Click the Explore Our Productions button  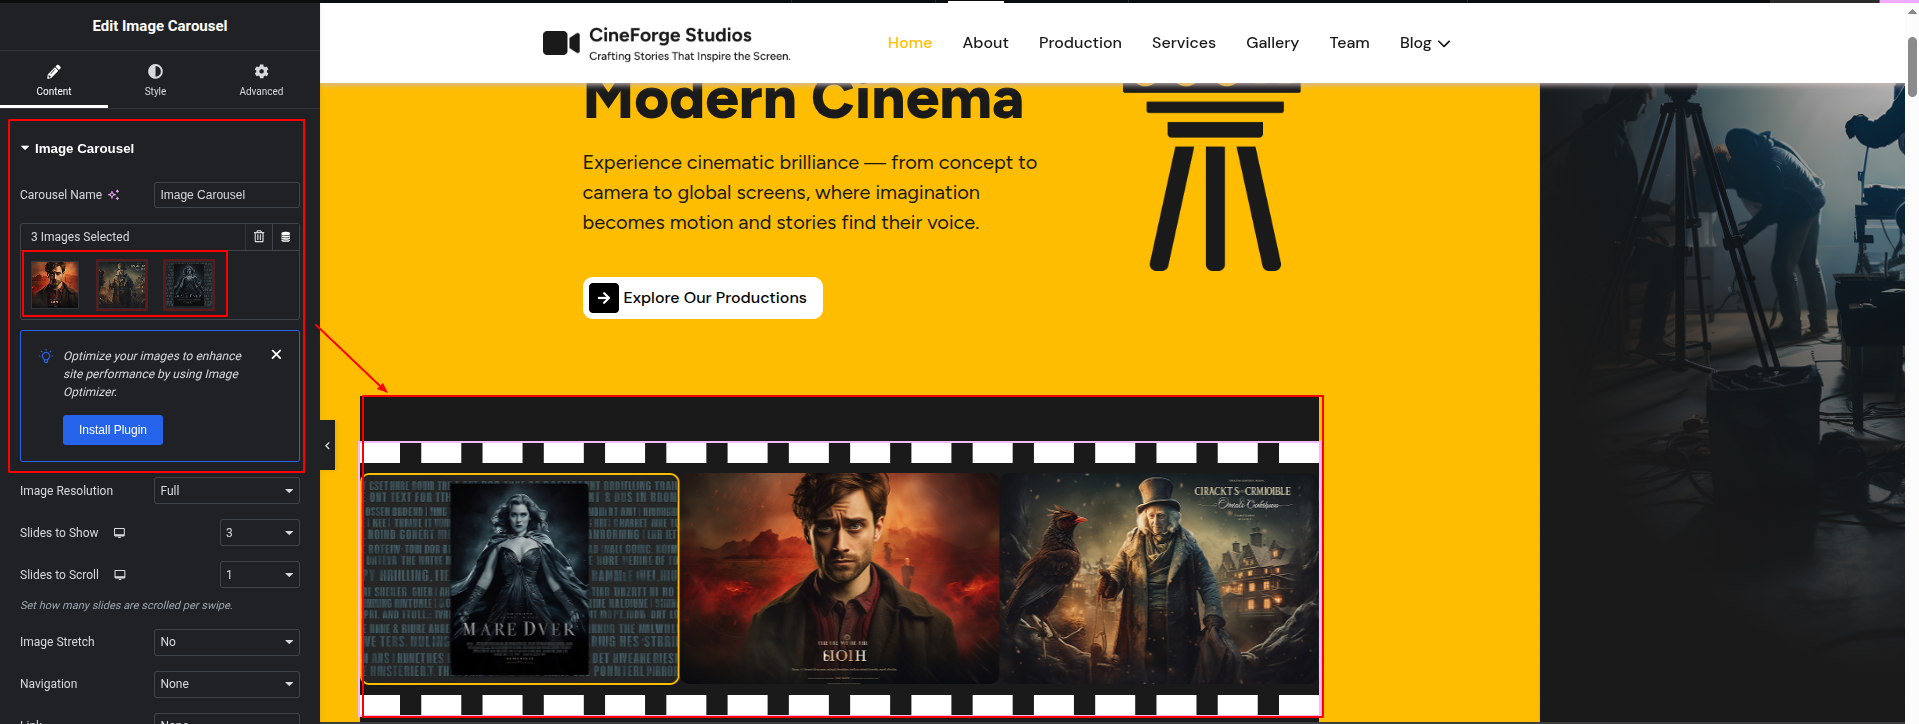click(702, 298)
